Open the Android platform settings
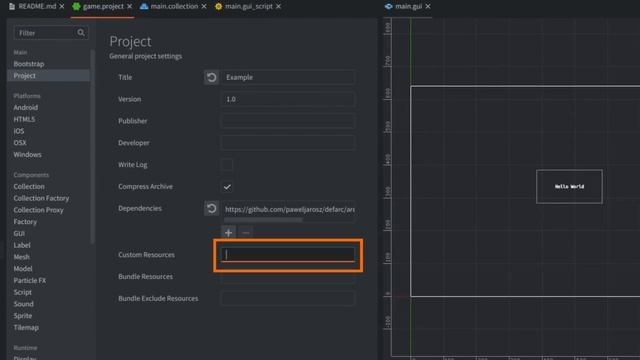The image size is (640, 360). 25,107
